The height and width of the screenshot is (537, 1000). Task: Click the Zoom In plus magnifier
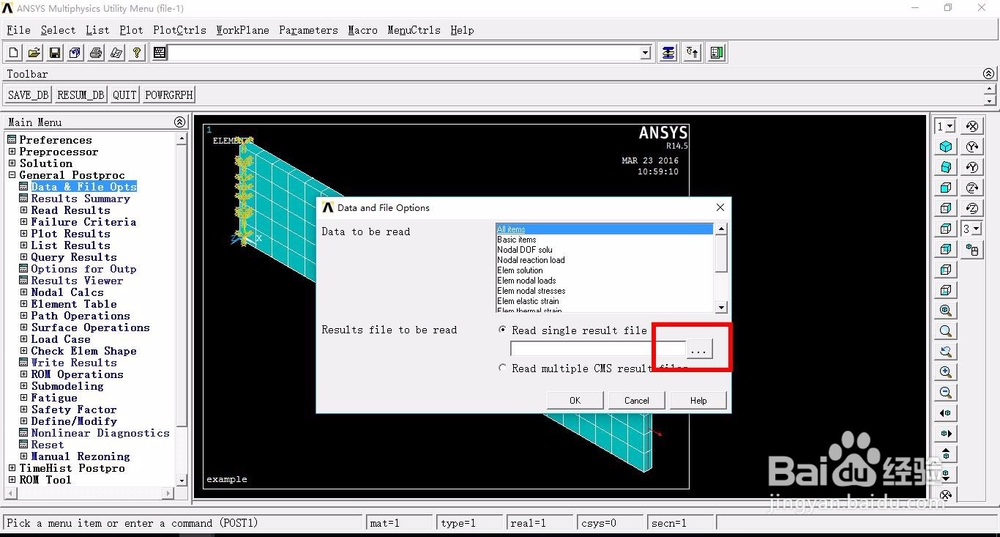click(946, 372)
